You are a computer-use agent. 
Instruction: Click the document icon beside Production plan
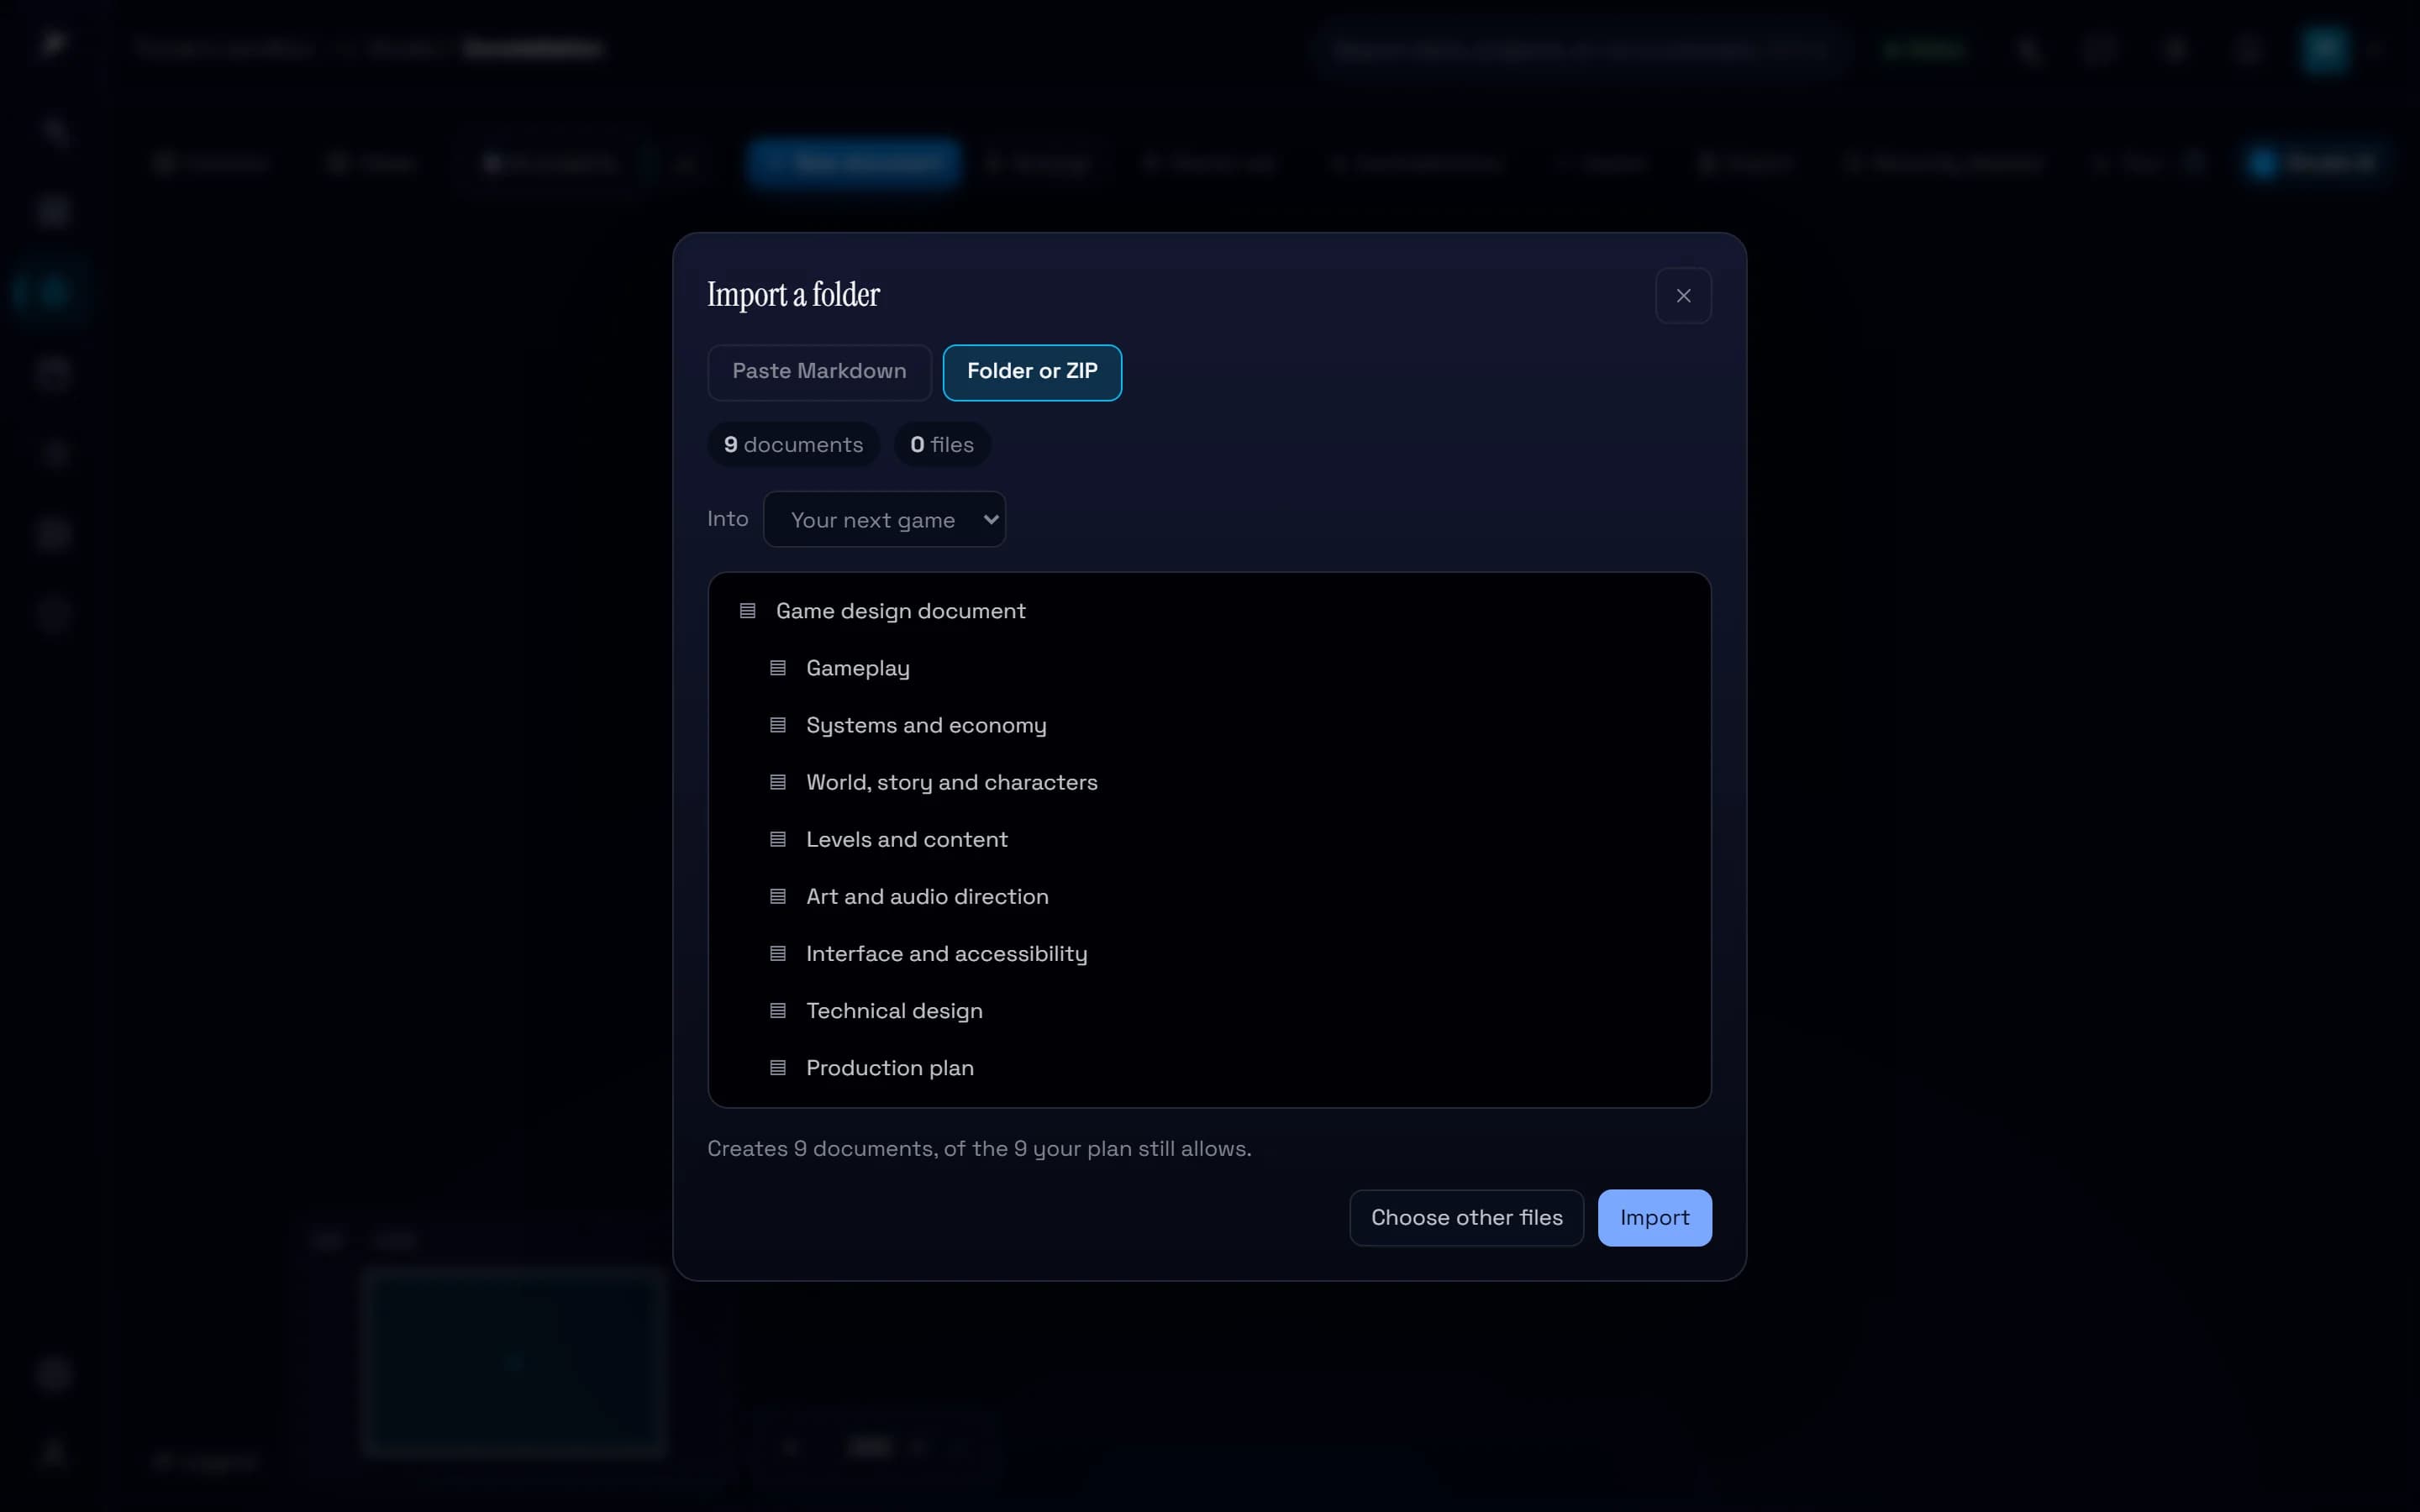(778, 1067)
